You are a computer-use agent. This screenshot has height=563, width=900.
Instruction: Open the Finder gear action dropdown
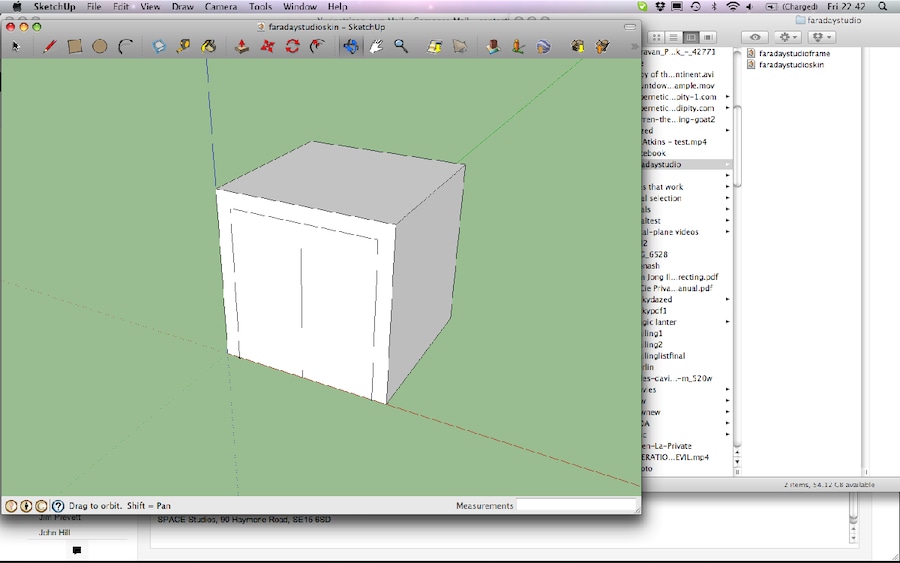pyautogui.click(x=788, y=37)
